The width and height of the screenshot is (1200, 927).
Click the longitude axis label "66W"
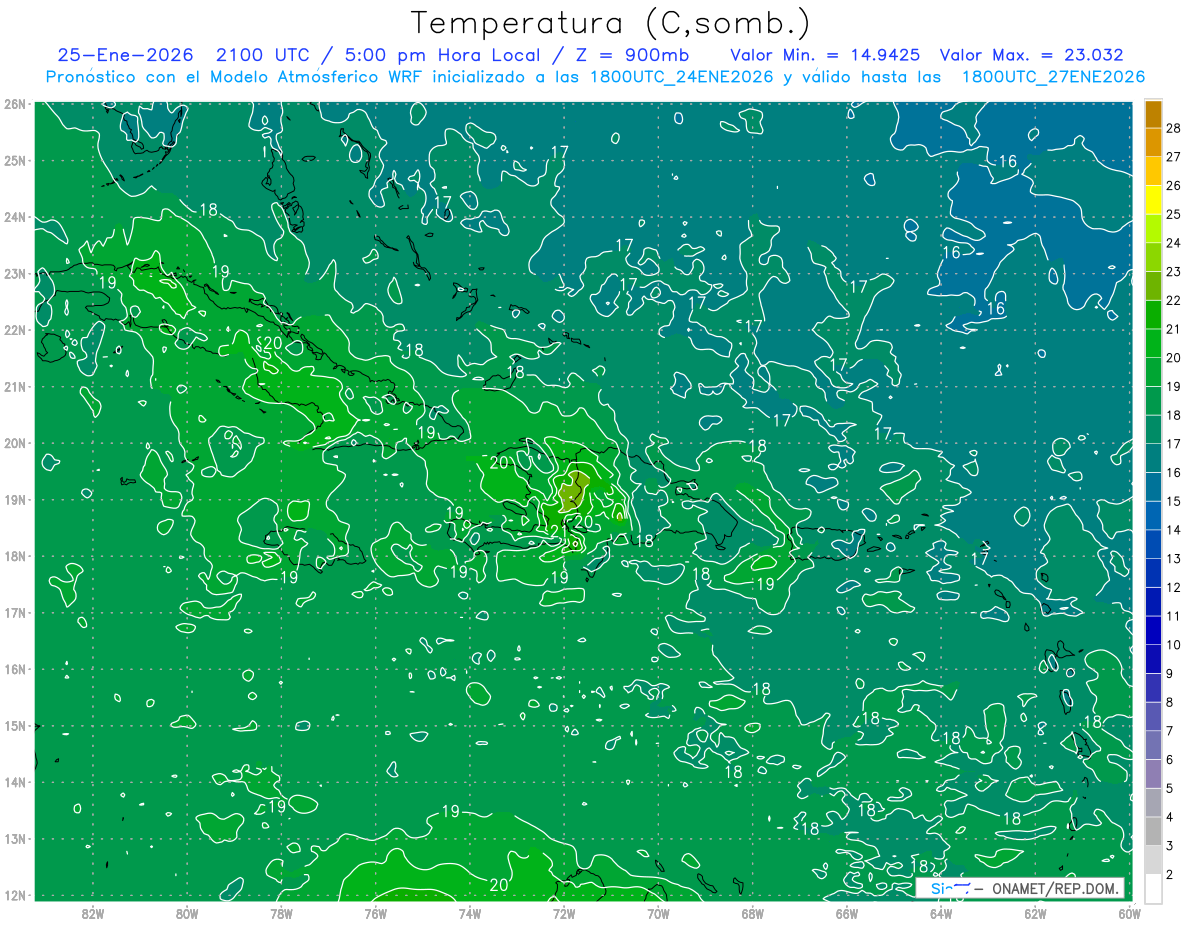847,913
